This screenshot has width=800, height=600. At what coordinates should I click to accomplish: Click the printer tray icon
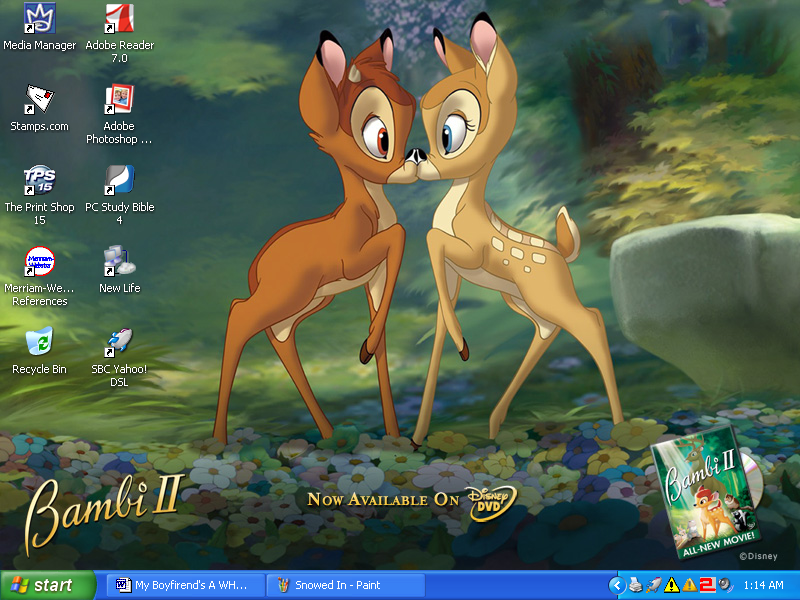(635, 585)
